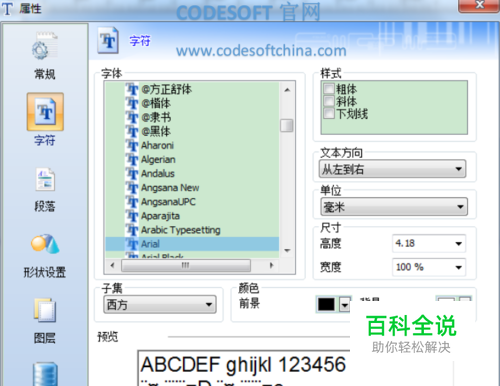
Task: Open the 文本方向 dropdown showing 从左到右
Action: pyautogui.click(x=392, y=169)
